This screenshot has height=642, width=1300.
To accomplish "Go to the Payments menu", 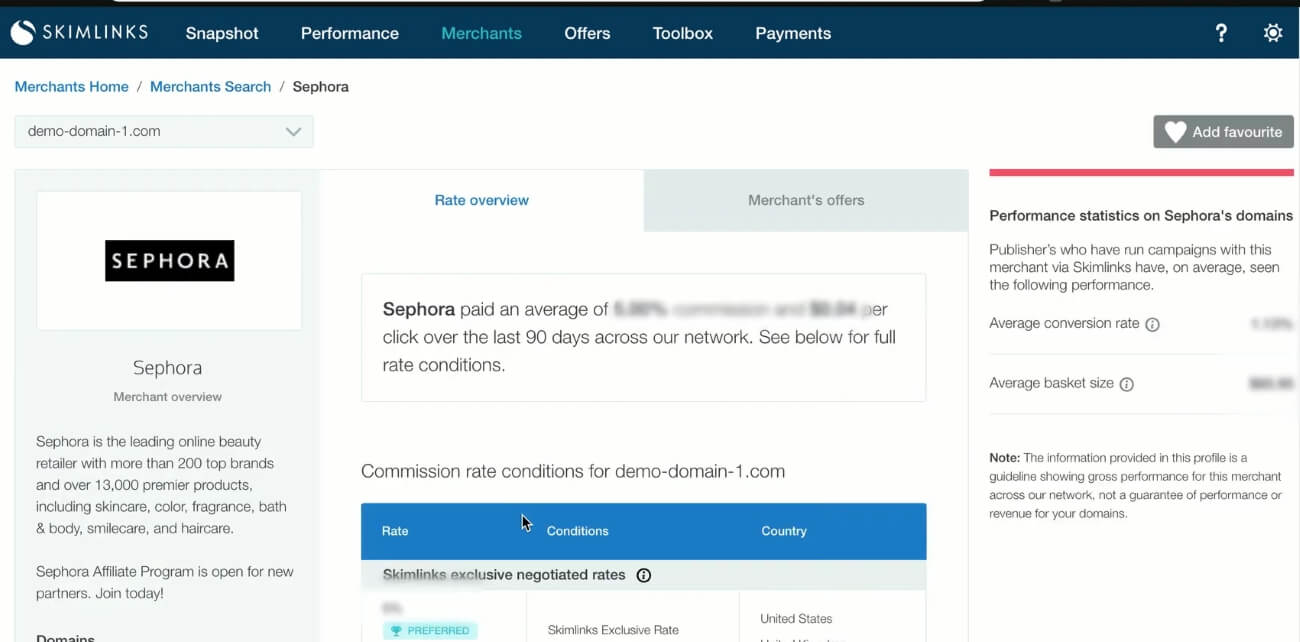I will pyautogui.click(x=793, y=33).
